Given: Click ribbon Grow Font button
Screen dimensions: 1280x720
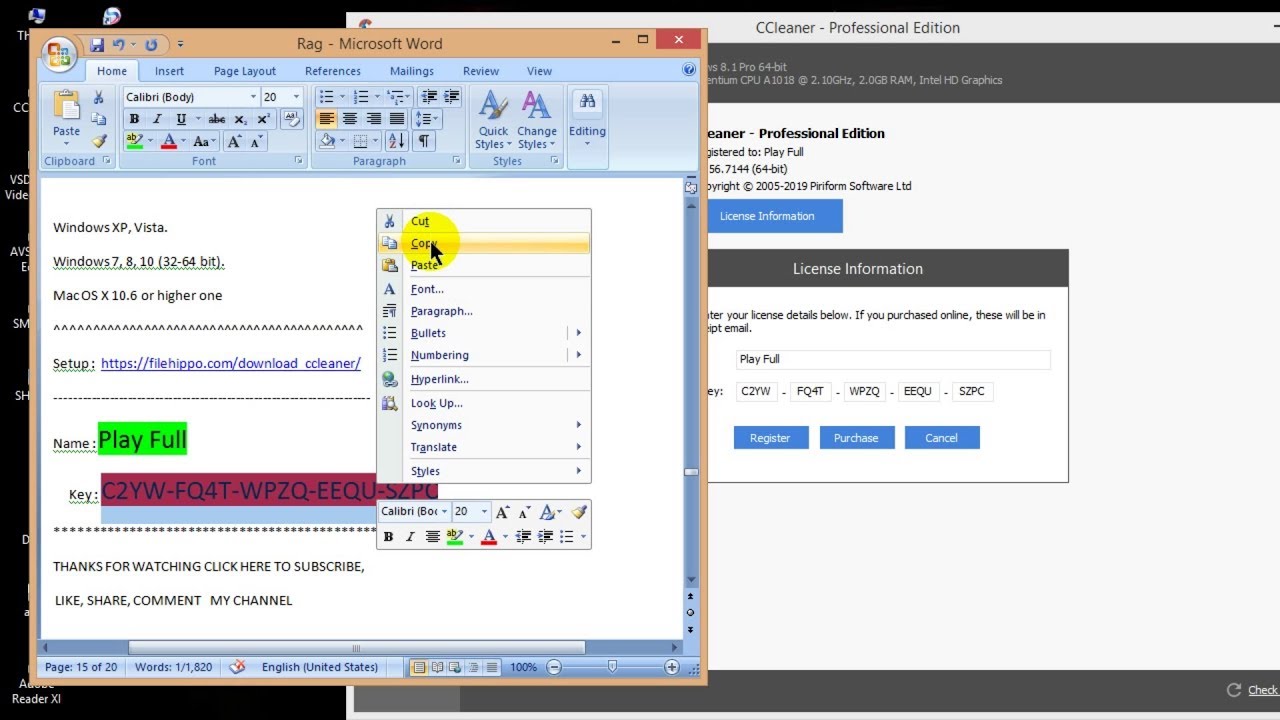Looking at the screenshot, I should pyautogui.click(x=235, y=142).
